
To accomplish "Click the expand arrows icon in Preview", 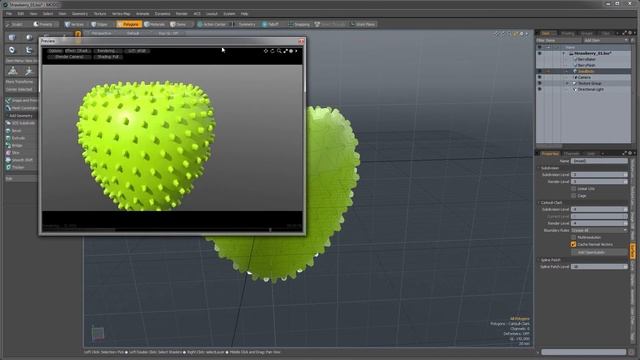I will coord(285,51).
